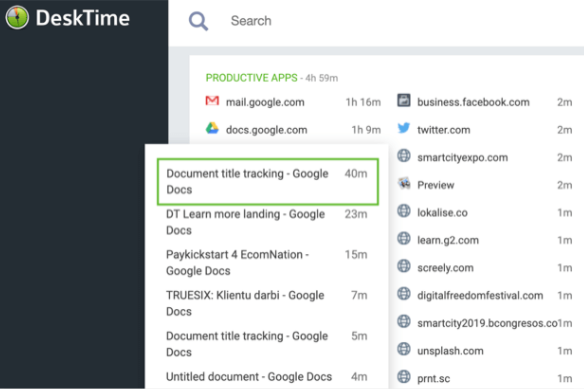584x389 pixels.
Task: Choose Paykickstart 4 EcomNation document entry
Action: [x=267, y=263]
